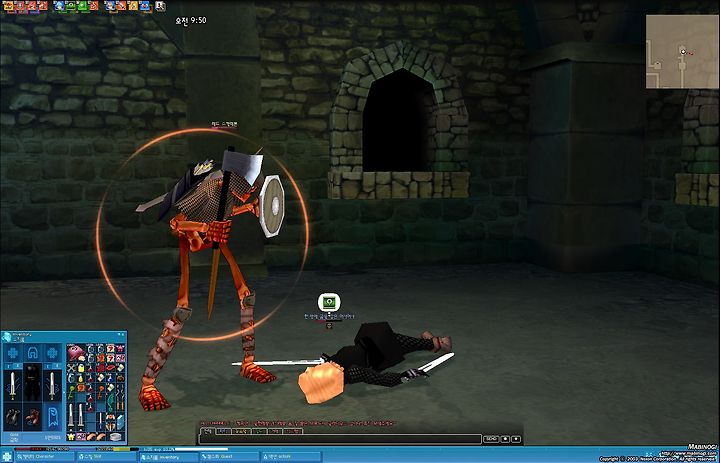Open the Skill window from bottom bar
The image size is (720, 463).
click(107, 457)
